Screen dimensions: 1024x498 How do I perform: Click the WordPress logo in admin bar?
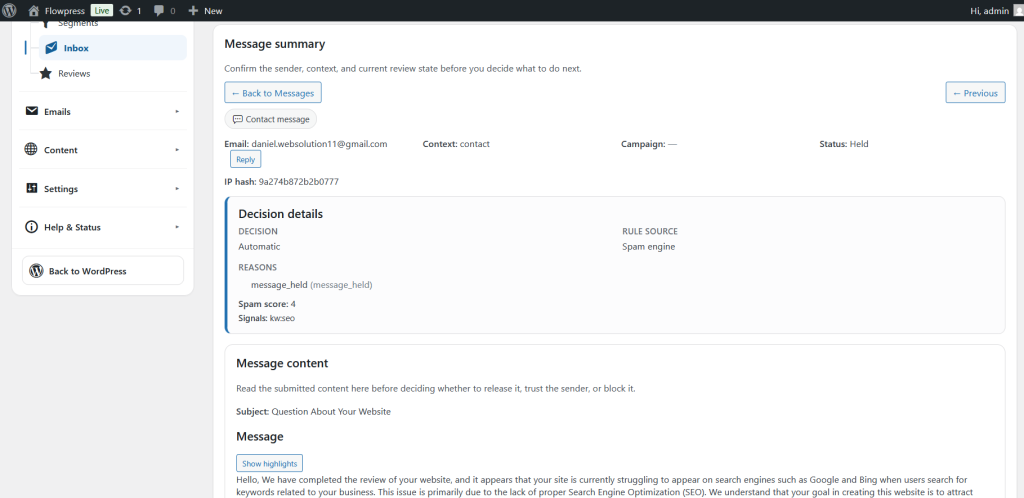pyautogui.click(x=9, y=10)
